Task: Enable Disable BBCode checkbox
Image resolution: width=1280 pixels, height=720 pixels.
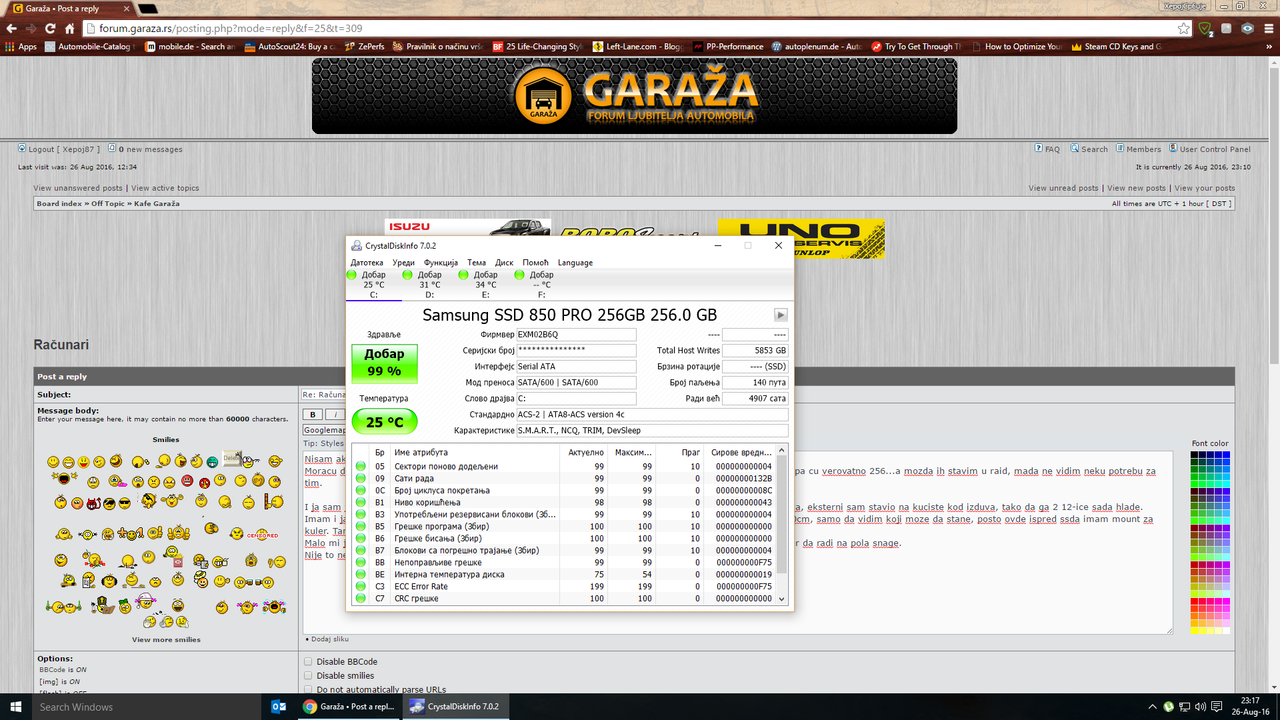Action: 308,662
